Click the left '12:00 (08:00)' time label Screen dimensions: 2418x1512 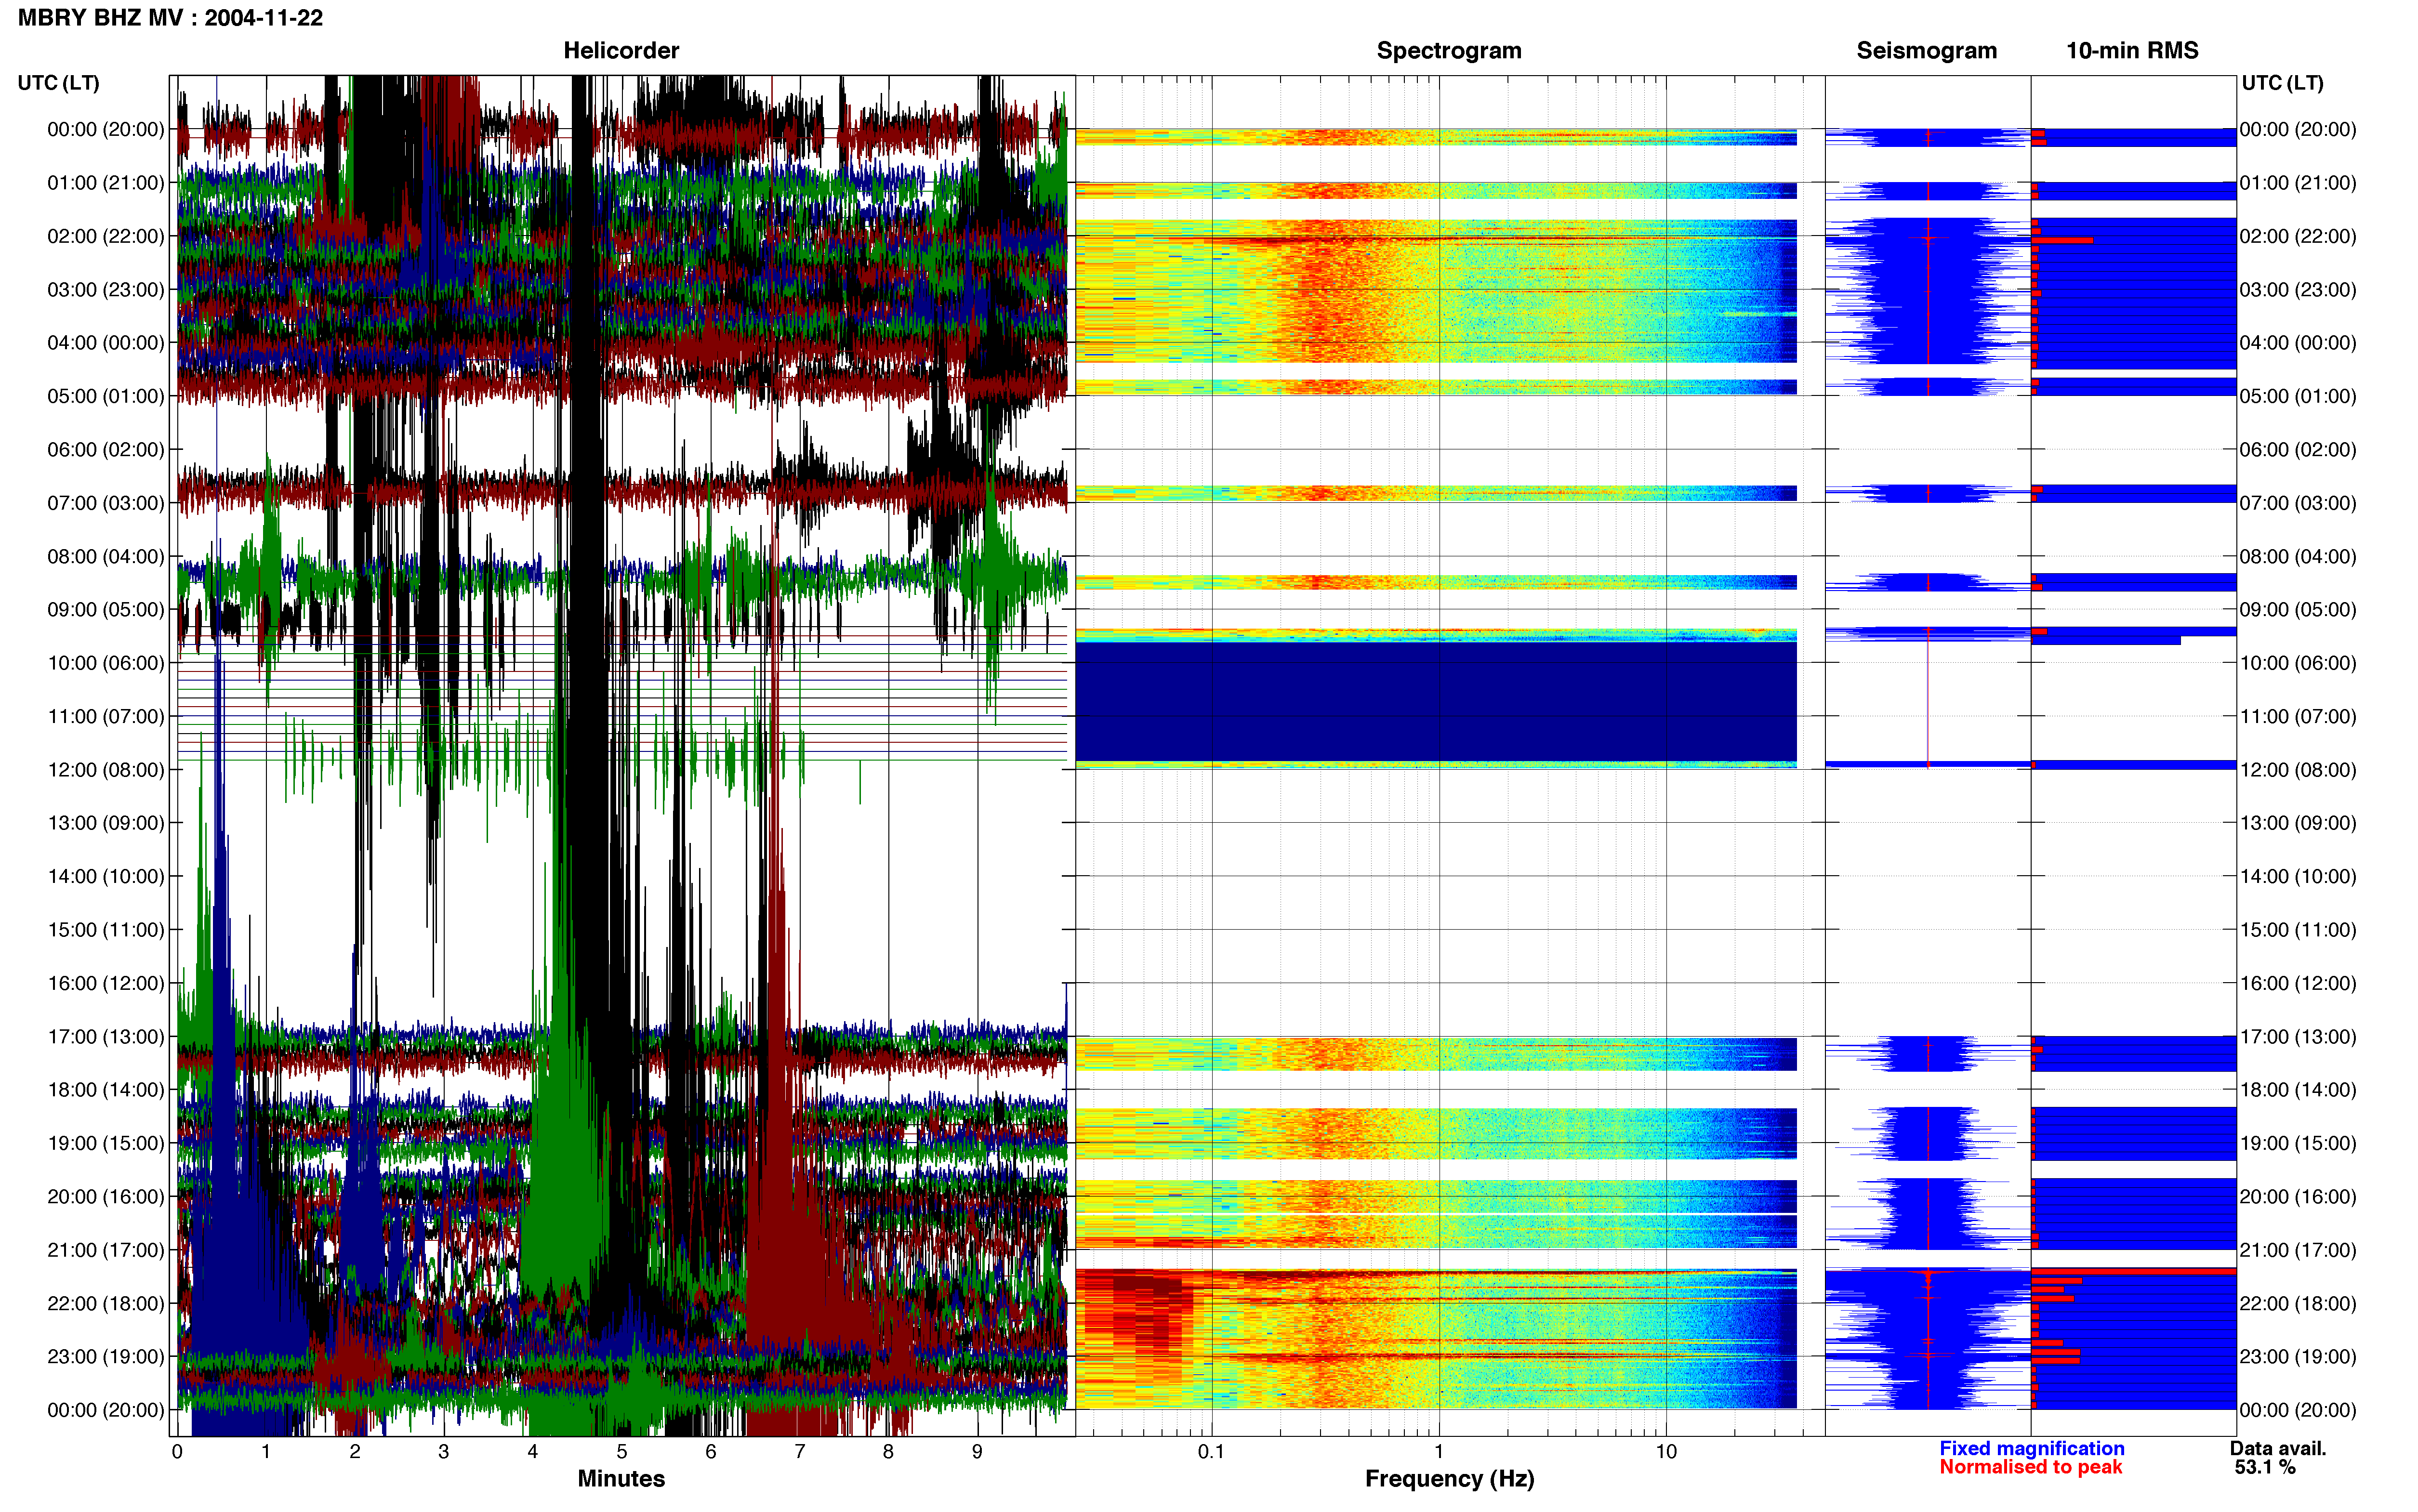click(x=106, y=770)
